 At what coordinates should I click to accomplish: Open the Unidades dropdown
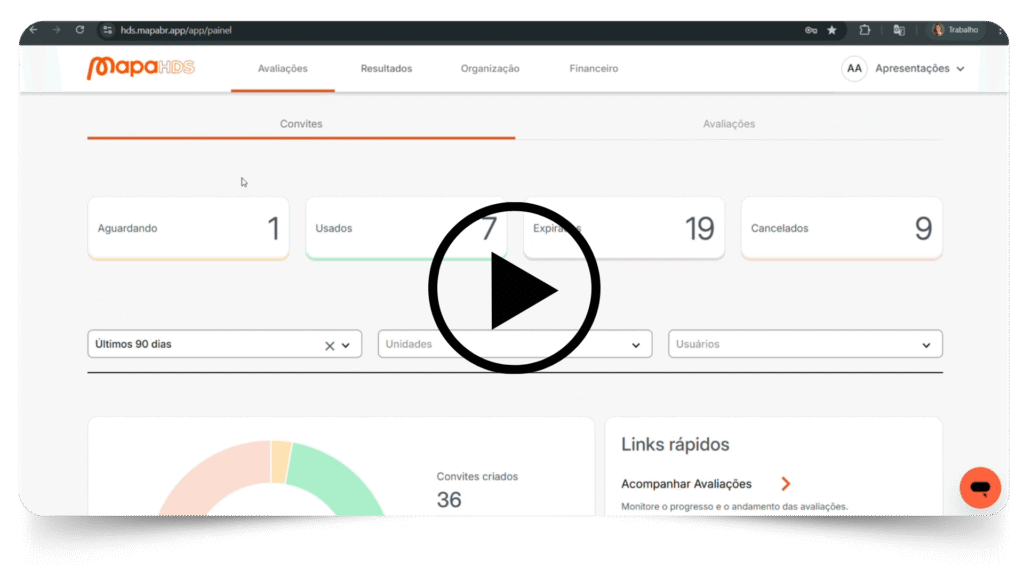(x=635, y=345)
